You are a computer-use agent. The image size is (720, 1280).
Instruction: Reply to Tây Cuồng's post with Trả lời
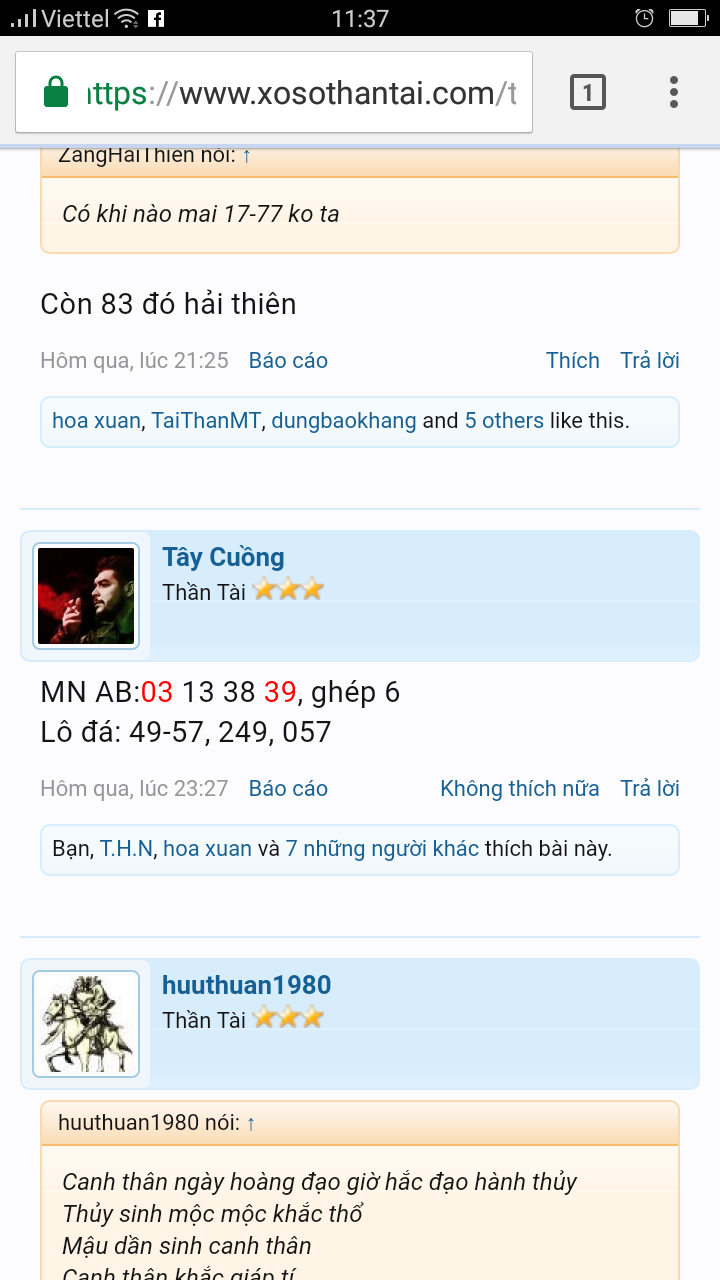click(x=650, y=789)
